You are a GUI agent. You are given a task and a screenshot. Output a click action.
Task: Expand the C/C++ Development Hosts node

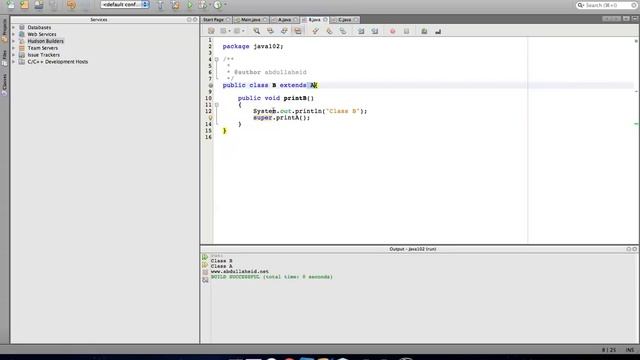[13, 62]
